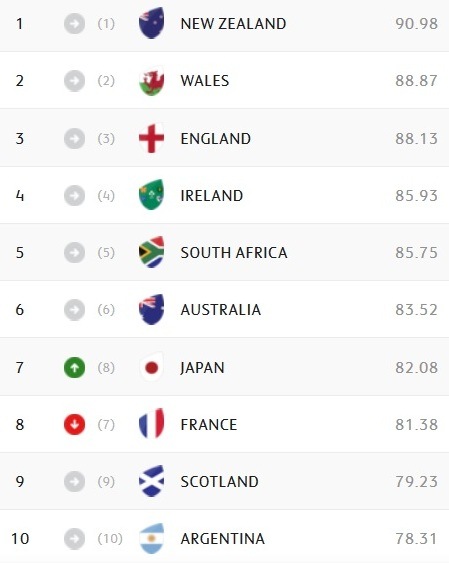Click England's previous rank (3) label
Image resolution: width=449 pixels, height=563 pixels.
[x=106, y=139]
